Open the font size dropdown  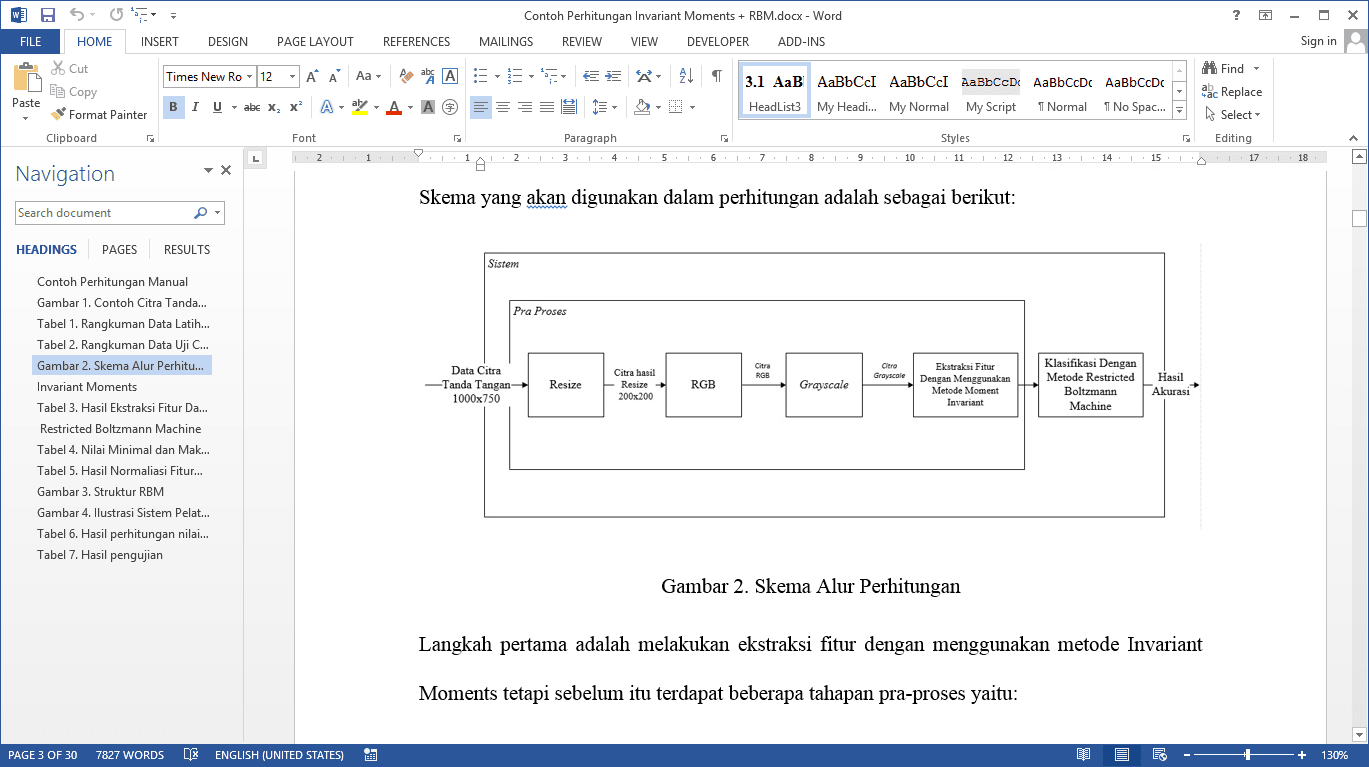293,77
